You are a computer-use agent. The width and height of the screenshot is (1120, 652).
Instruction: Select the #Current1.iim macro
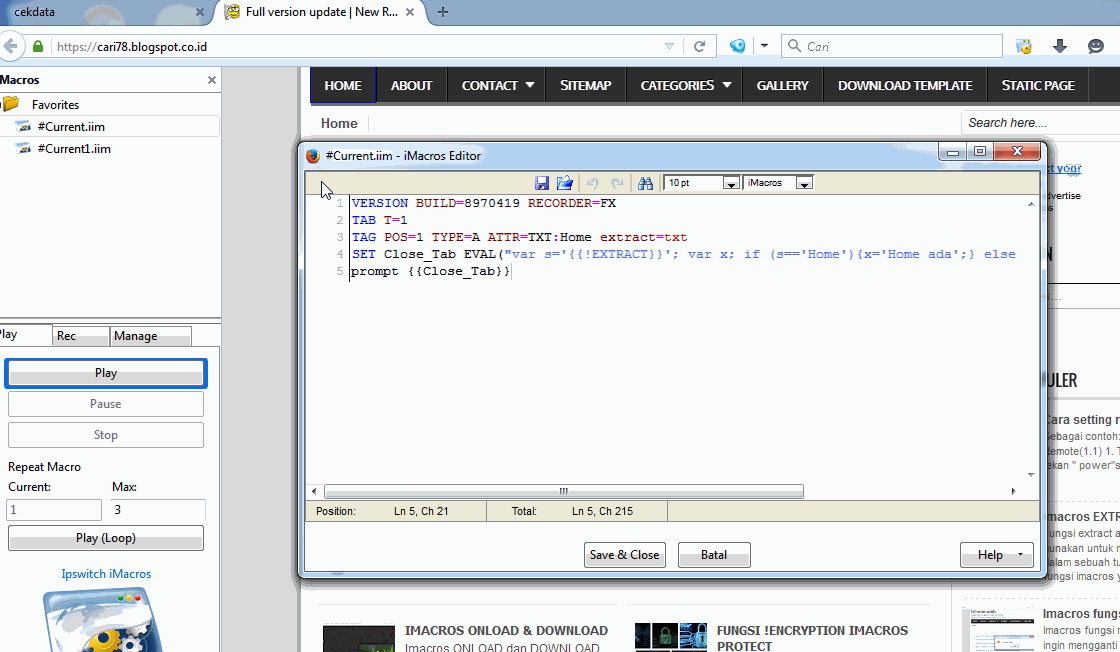pos(74,149)
